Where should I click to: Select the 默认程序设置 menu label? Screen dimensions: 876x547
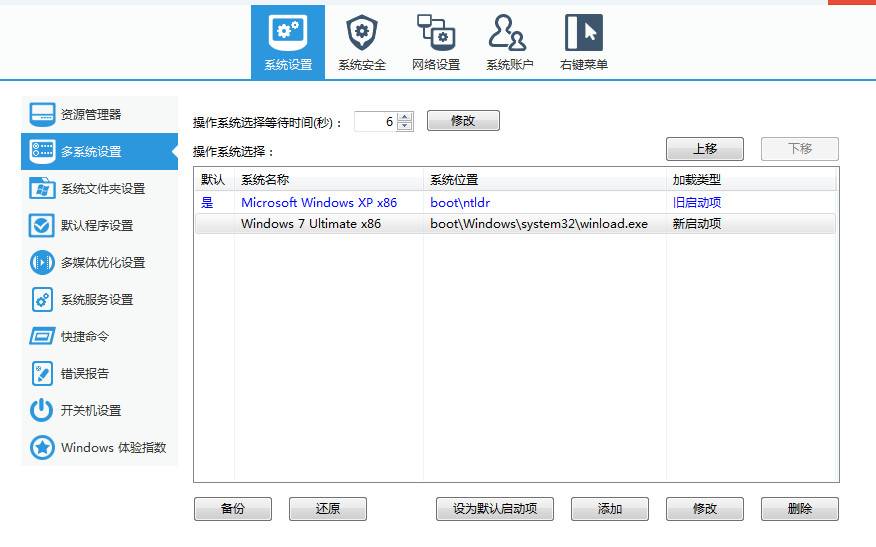[x=97, y=226]
